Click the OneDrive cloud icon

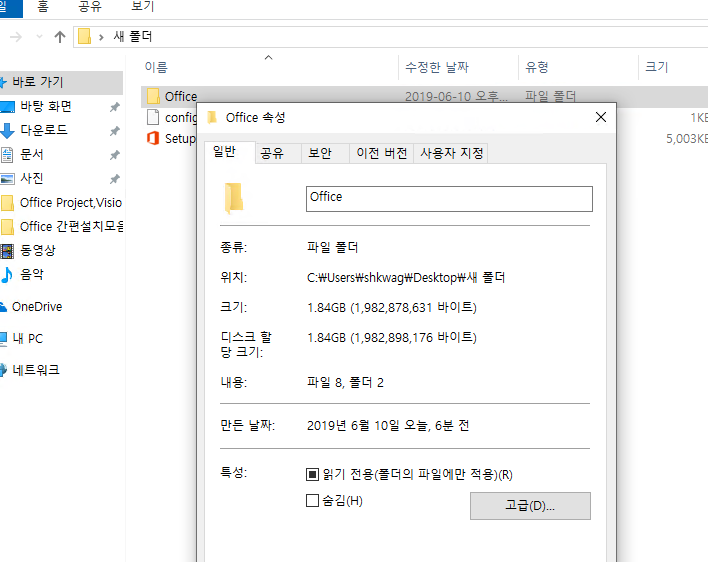tap(4, 307)
